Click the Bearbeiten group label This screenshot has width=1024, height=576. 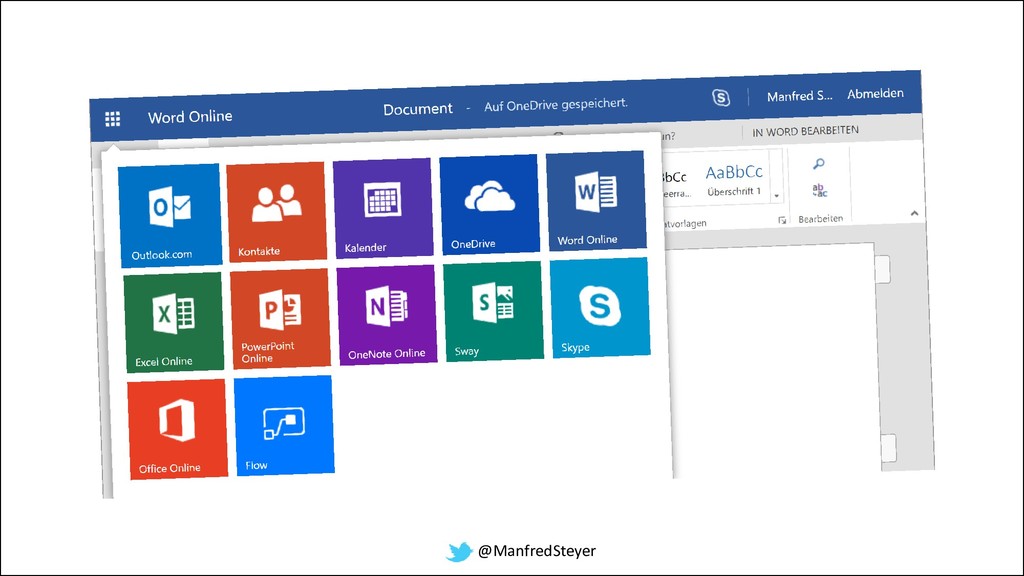(820, 219)
